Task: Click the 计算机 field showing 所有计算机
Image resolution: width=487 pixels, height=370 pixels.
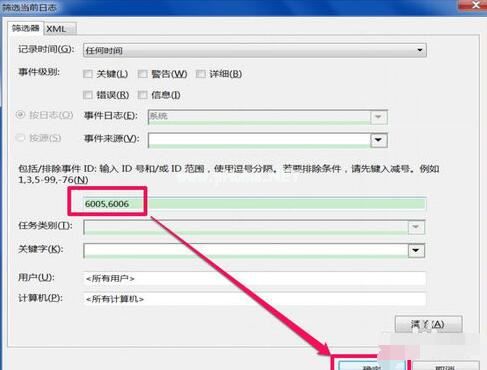Action: [254, 299]
